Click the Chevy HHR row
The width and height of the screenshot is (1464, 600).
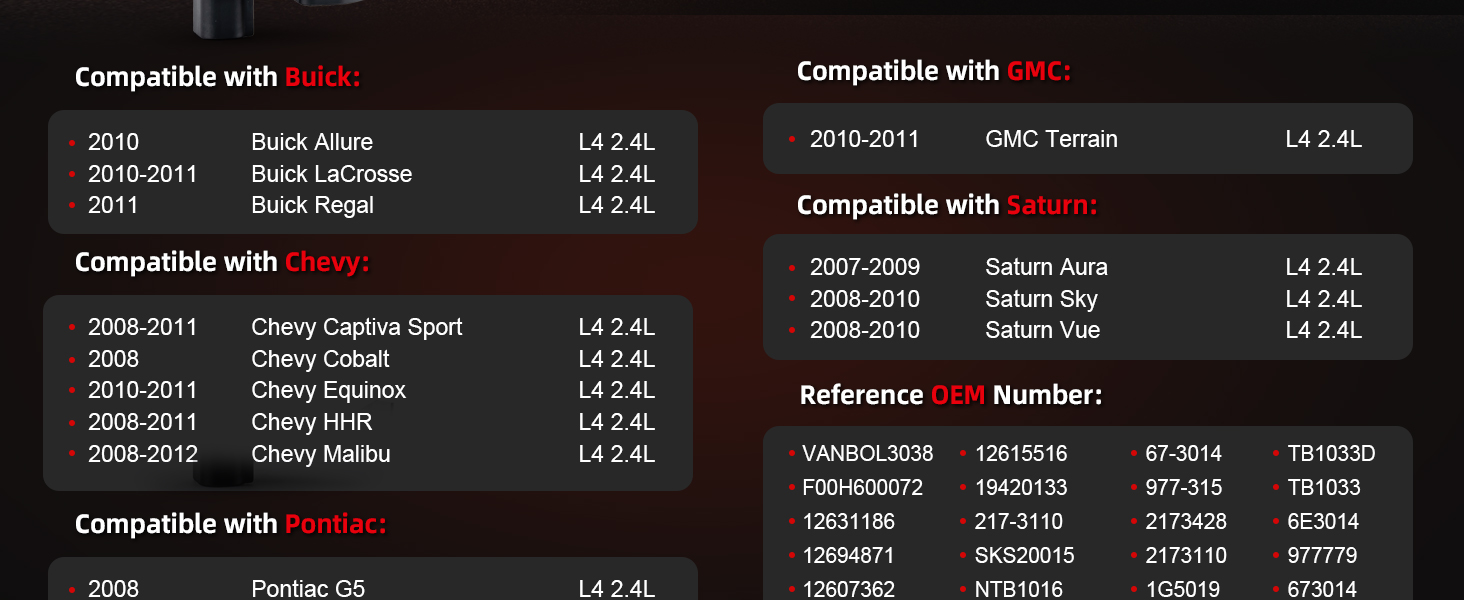pyautogui.click(x=311, y=422)
